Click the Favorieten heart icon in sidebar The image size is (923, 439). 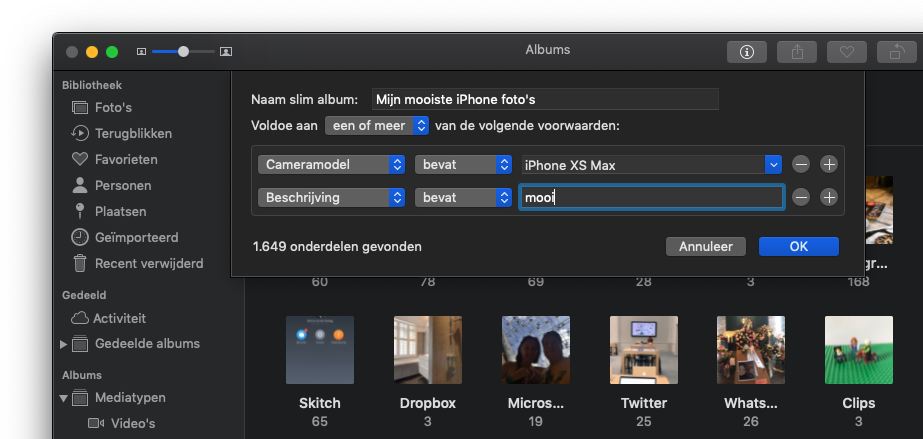pos(79,159)
